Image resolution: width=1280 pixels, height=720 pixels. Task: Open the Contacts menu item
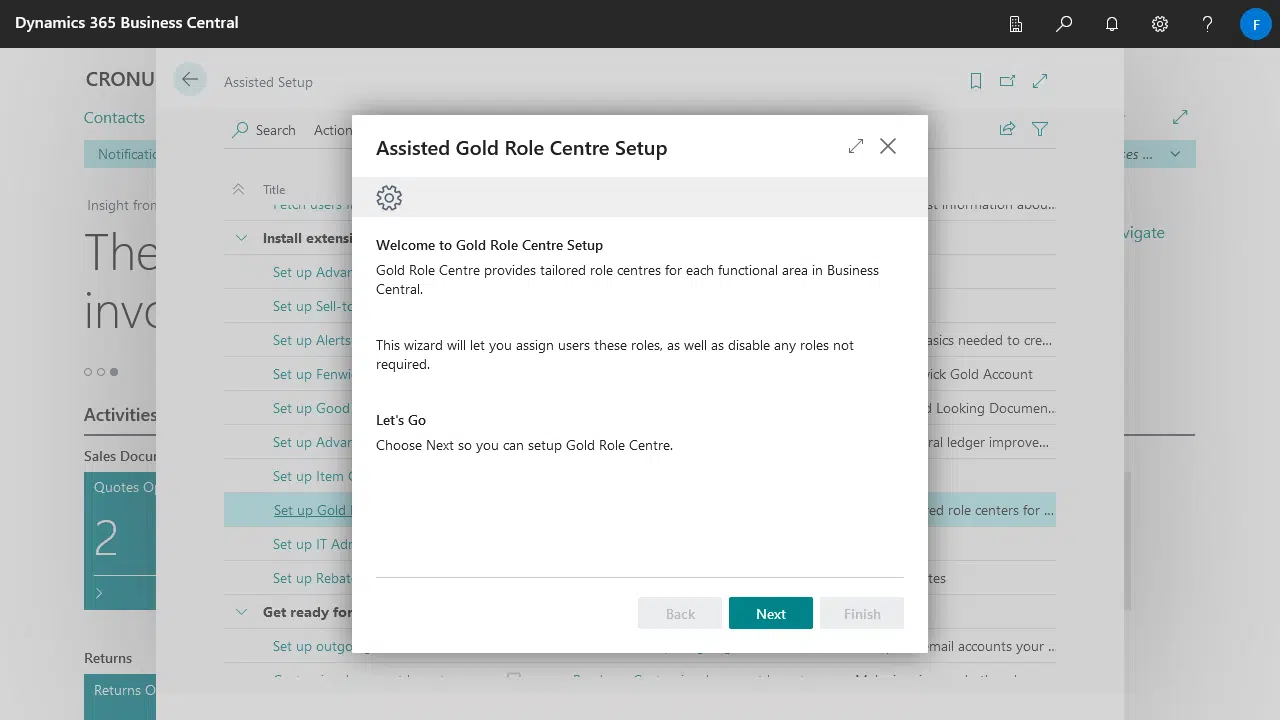coord(114,118)
